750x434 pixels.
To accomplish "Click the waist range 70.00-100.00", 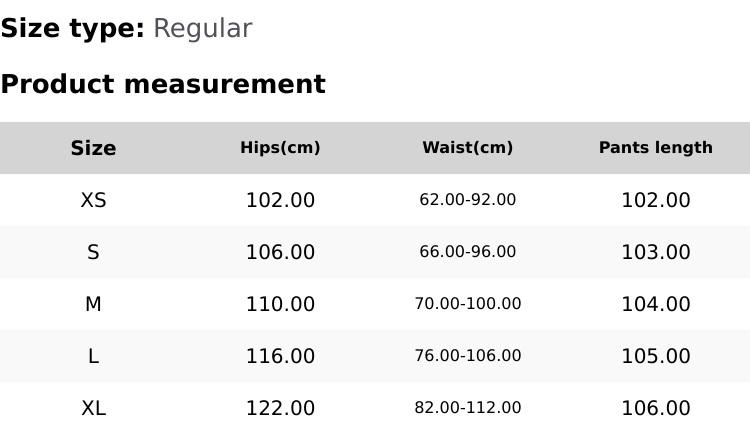I will click(467, 304).
